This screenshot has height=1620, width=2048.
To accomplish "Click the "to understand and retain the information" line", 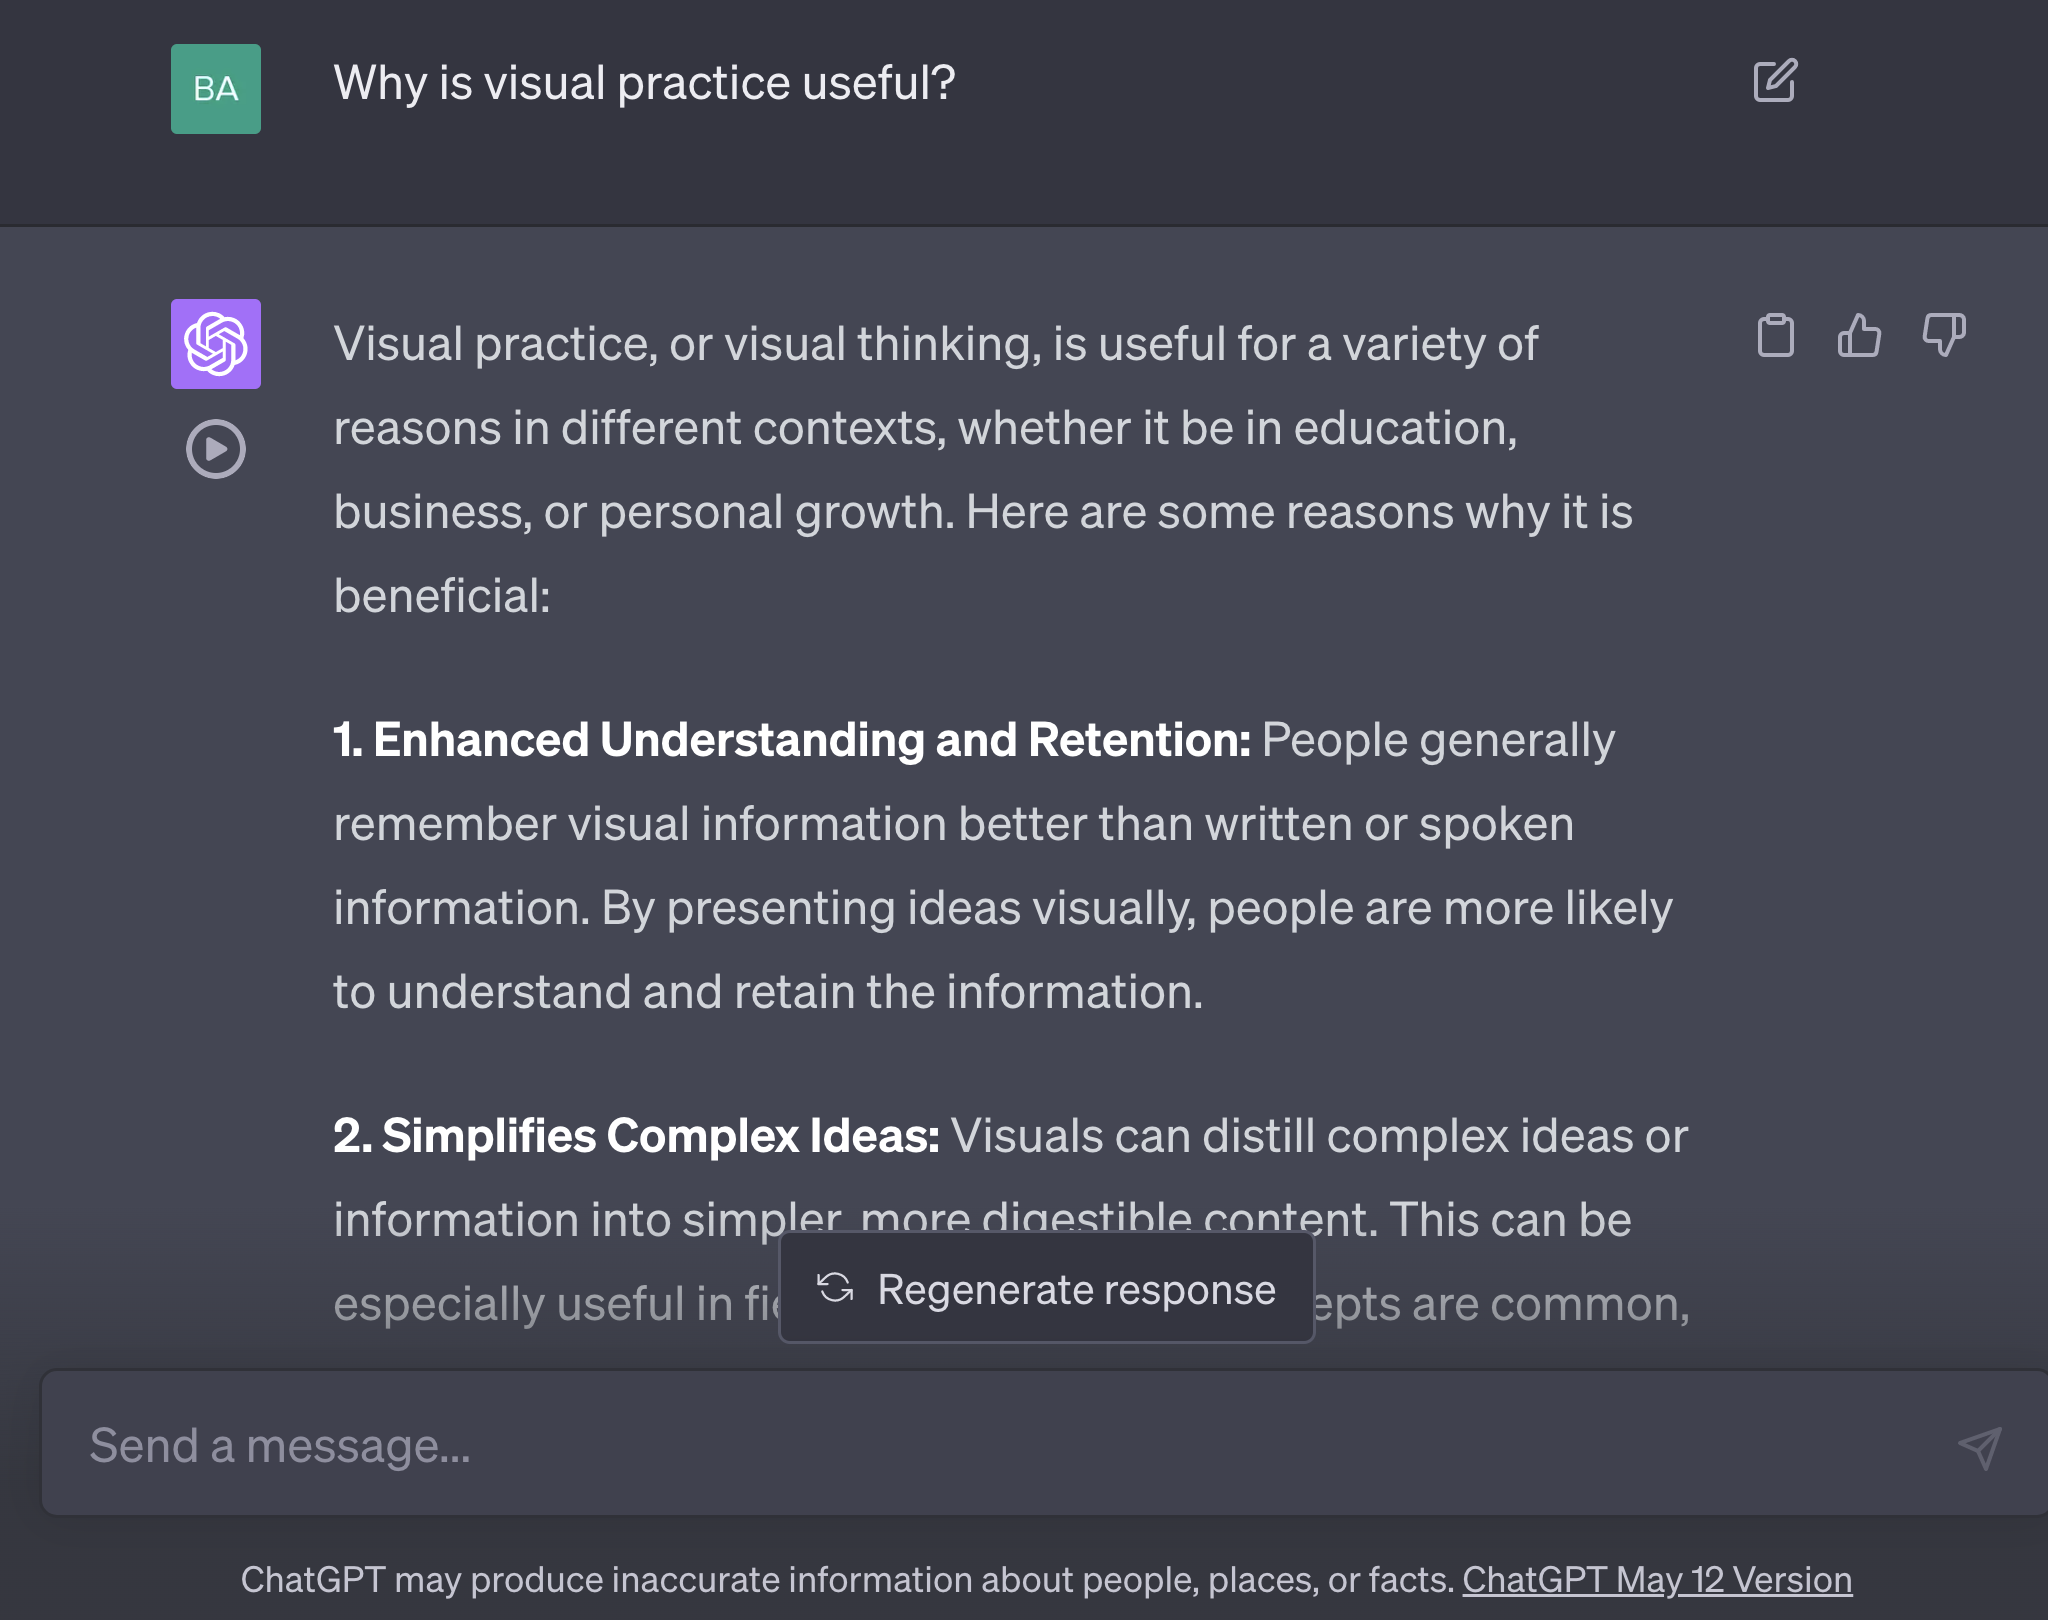I will (768, 993).
